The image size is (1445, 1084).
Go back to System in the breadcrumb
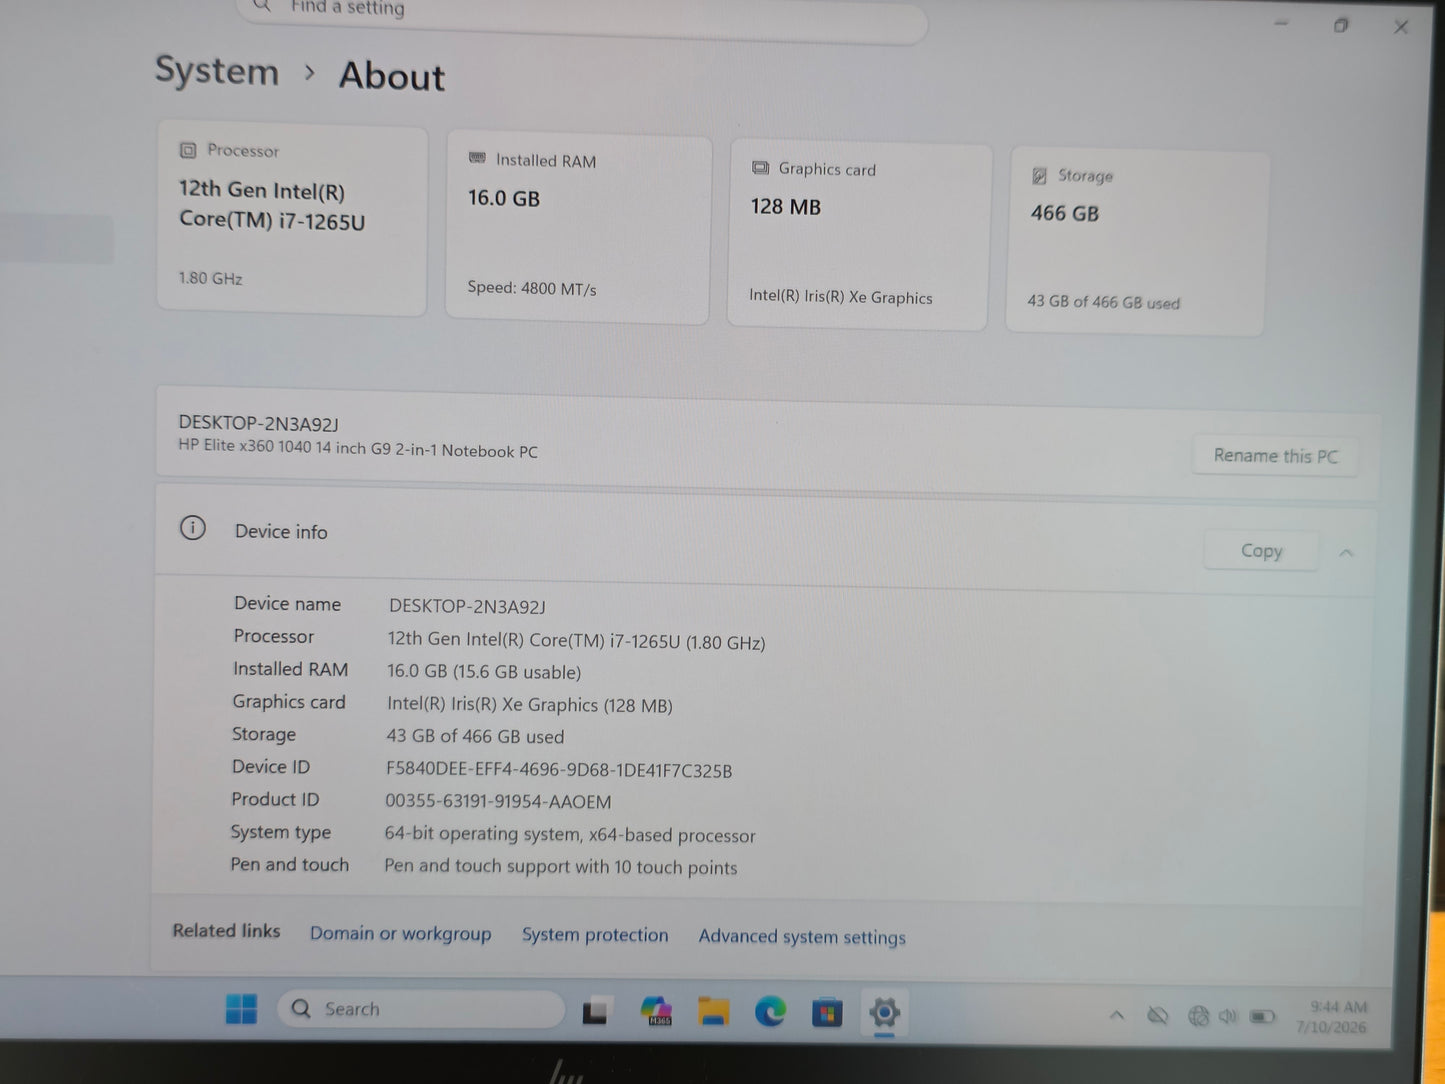pos(217,71)
